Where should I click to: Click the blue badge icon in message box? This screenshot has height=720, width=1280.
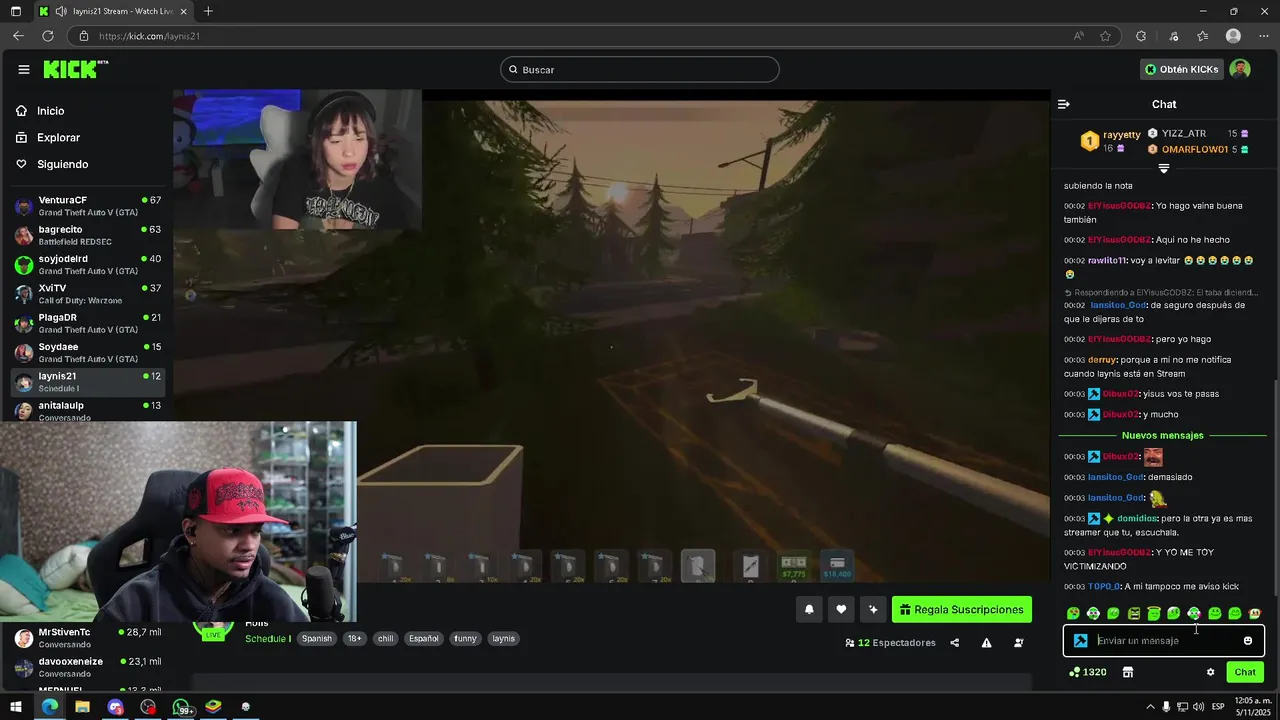(x=1080, y=641)
